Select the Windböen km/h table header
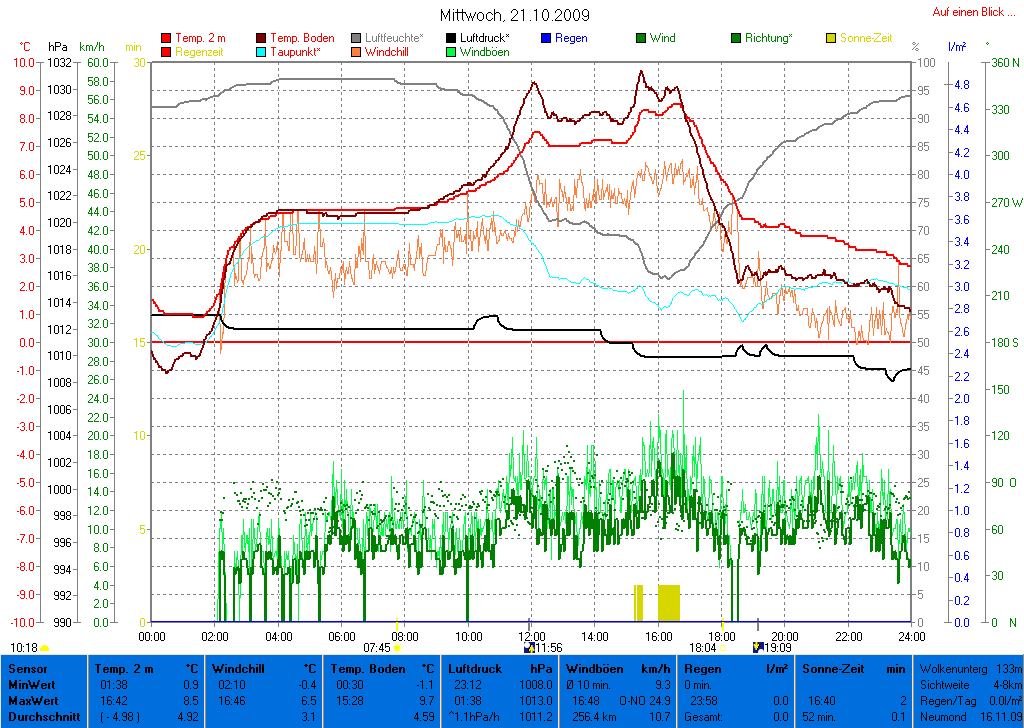The width and height of the screenshot is (1024, 728). tap(617, 668)
